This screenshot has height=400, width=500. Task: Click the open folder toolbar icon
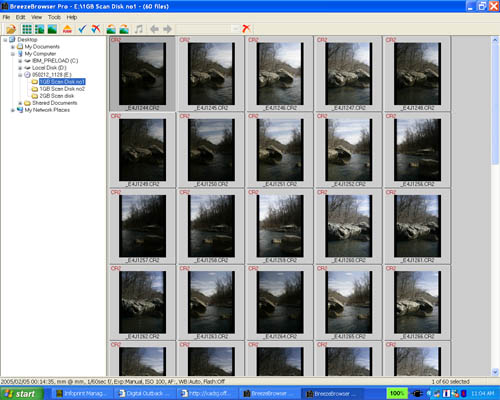click(x=11, y=29)
